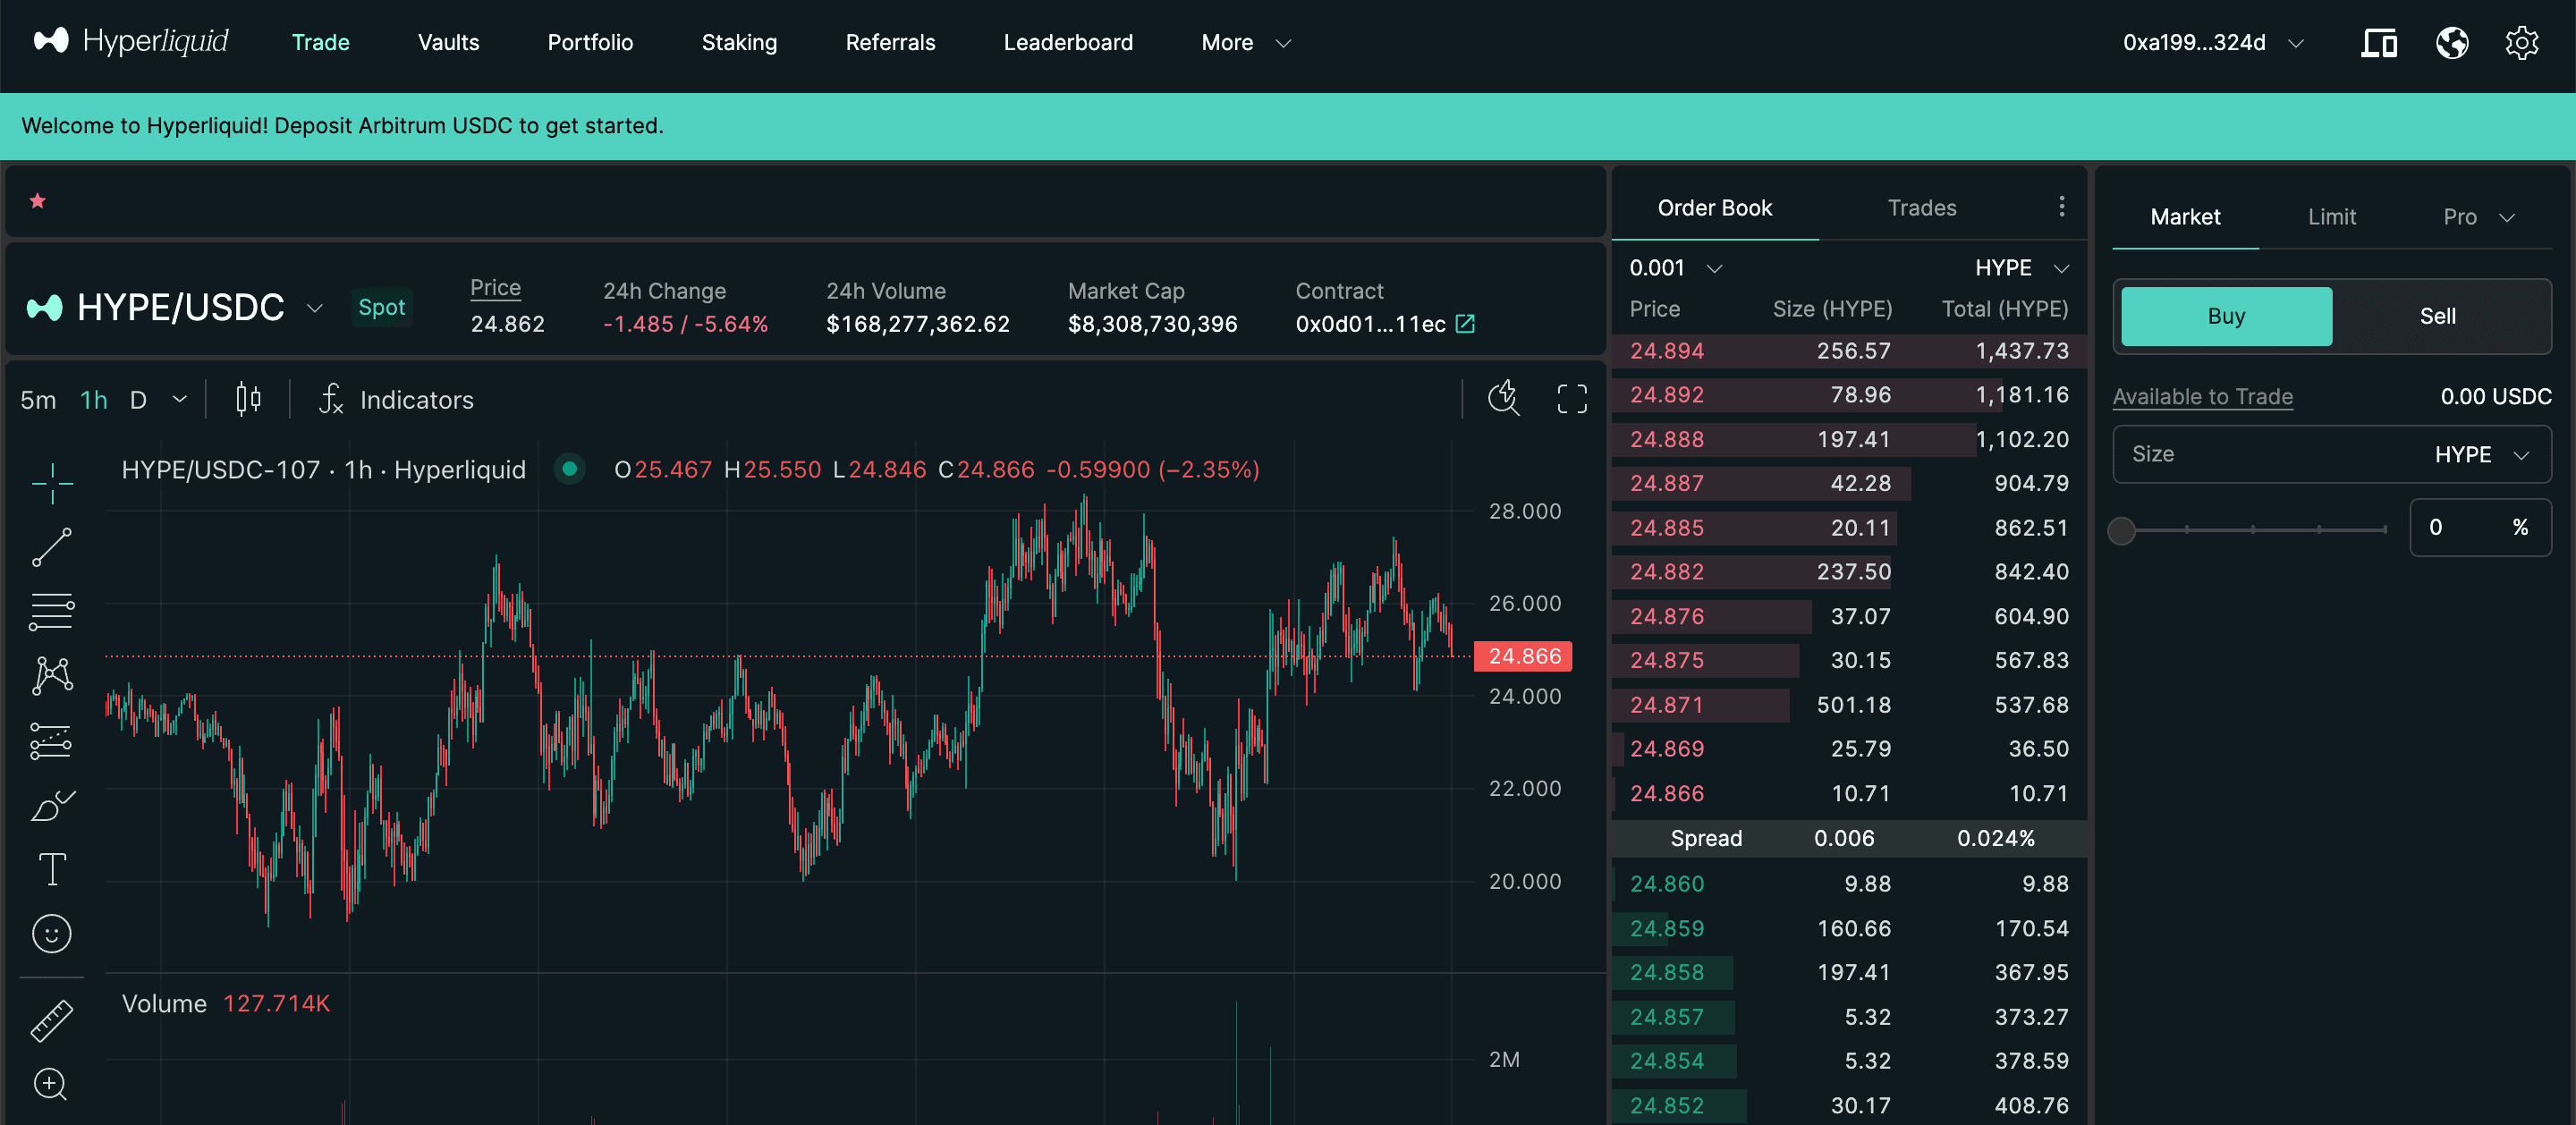Open Size unit HYPE dropdown
Screen dimensions: 2576x1125
coord(2481,454)
